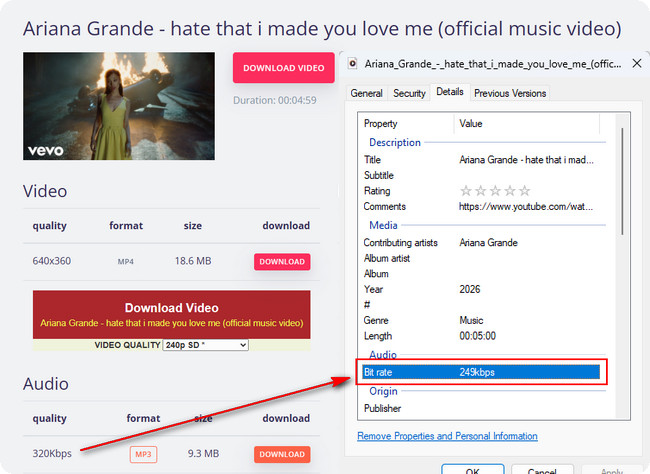Image resolution: width=650 pixels, height=474 pixels.
Task: Select the Bit rate 249kbps row
Action: pyautogui.click(x=481, y=372)
